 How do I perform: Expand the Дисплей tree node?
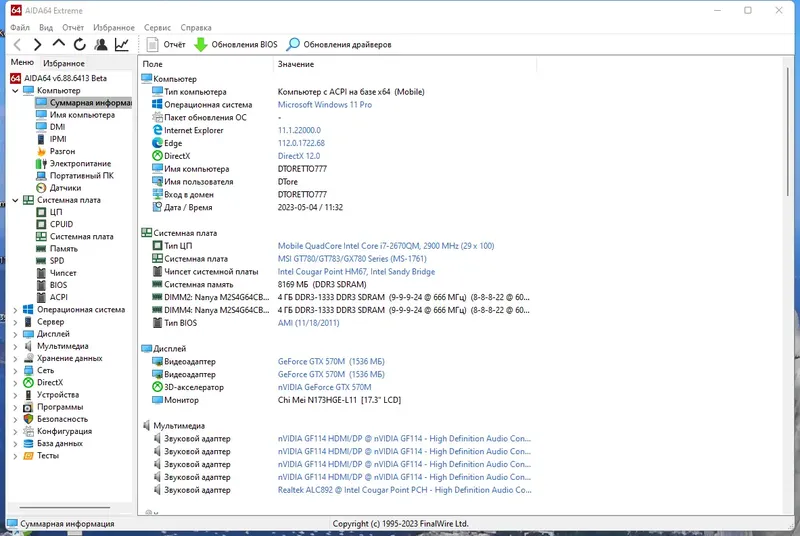15,335
